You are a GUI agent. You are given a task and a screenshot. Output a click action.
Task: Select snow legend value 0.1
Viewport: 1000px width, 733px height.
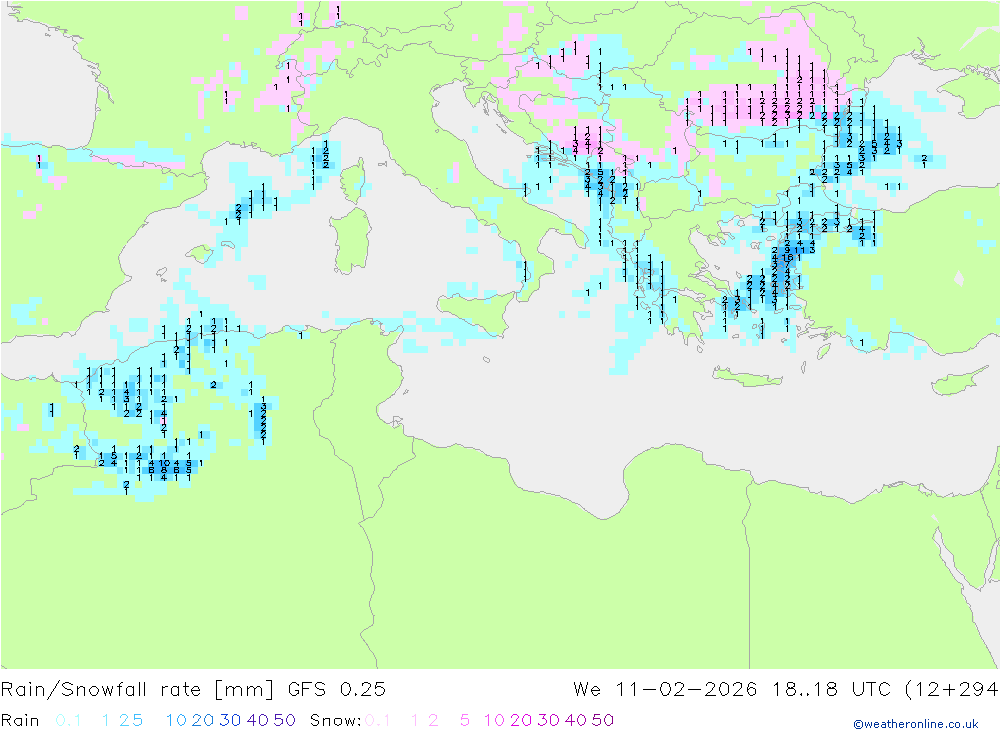[x=378, y=720]
